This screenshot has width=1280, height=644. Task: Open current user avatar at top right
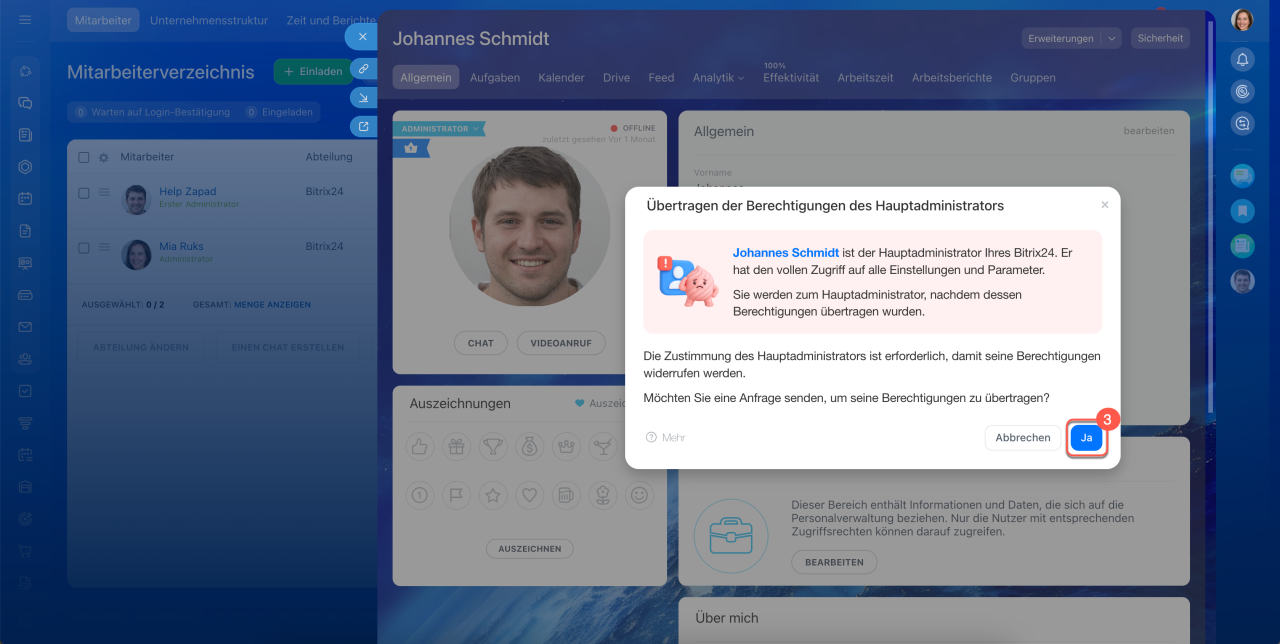(x=1242, y=20)
